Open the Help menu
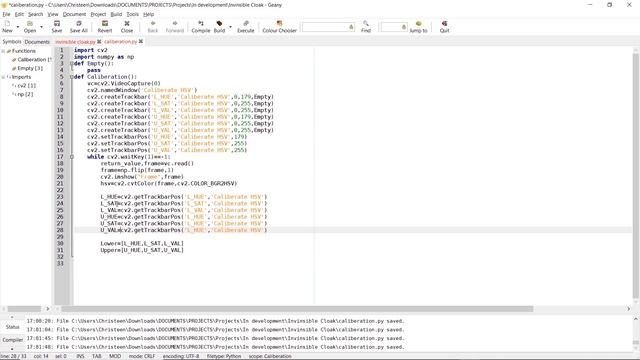640x360 pixels. 149,14
